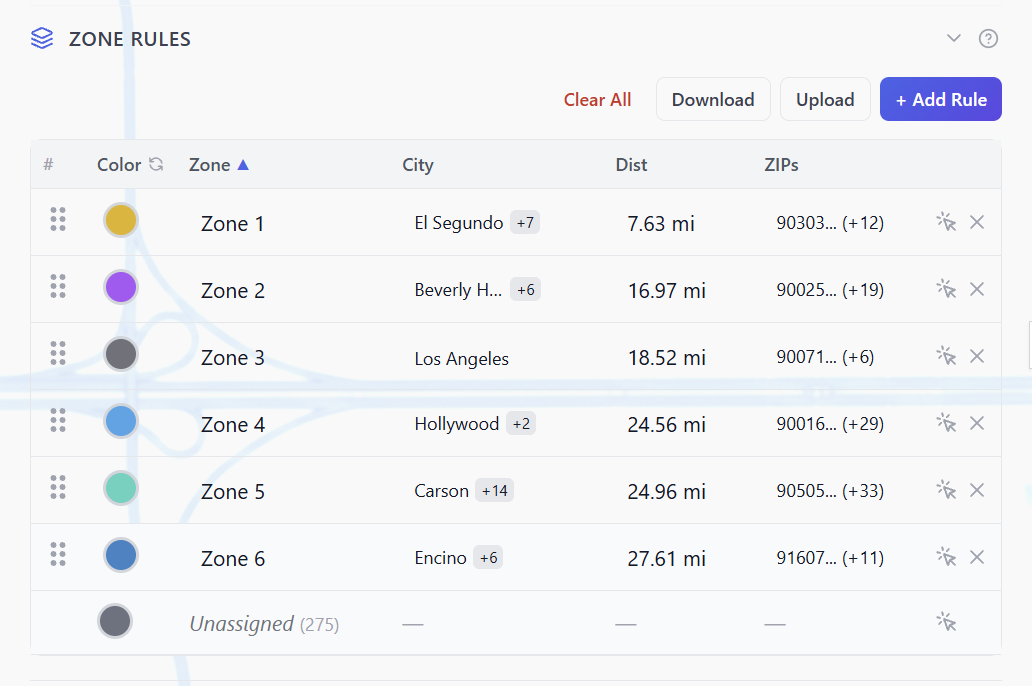Click the City column header
The width and height of the screenshot is (1032, 686).
418,165
